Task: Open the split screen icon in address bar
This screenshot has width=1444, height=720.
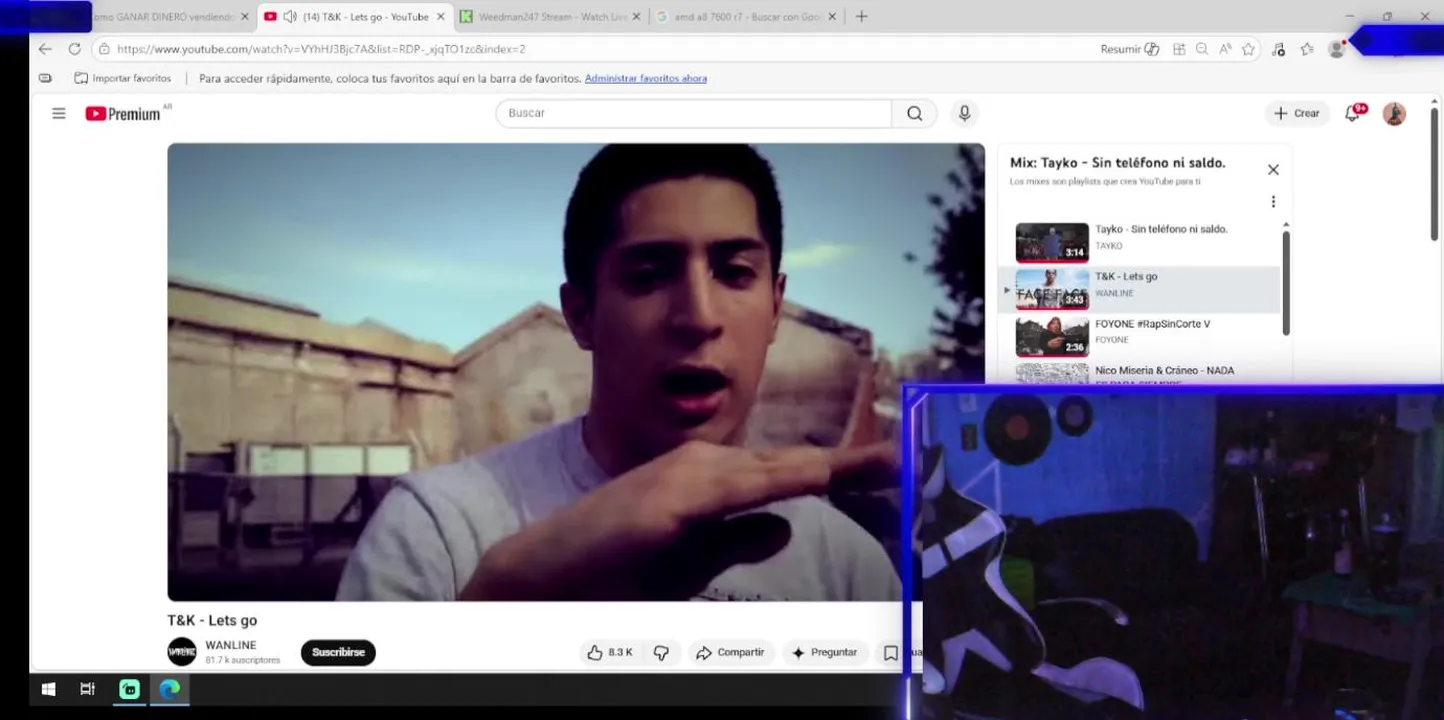Action: pyautogui.click(x=1179, y=49)
